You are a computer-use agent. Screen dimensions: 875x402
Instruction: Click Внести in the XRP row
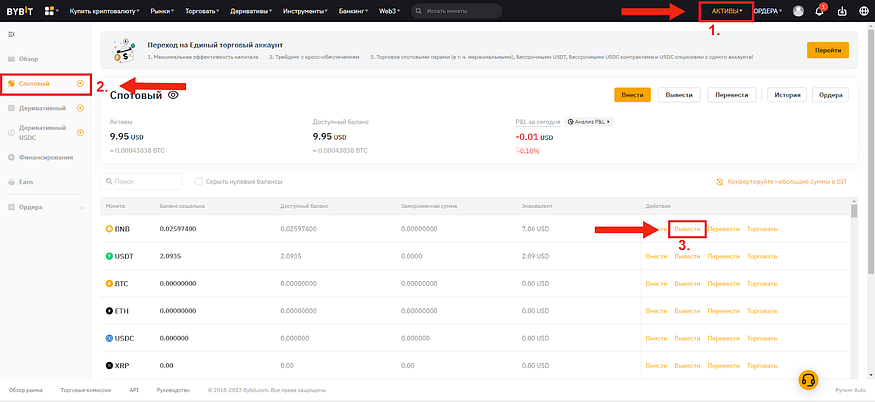coord(656,366)
